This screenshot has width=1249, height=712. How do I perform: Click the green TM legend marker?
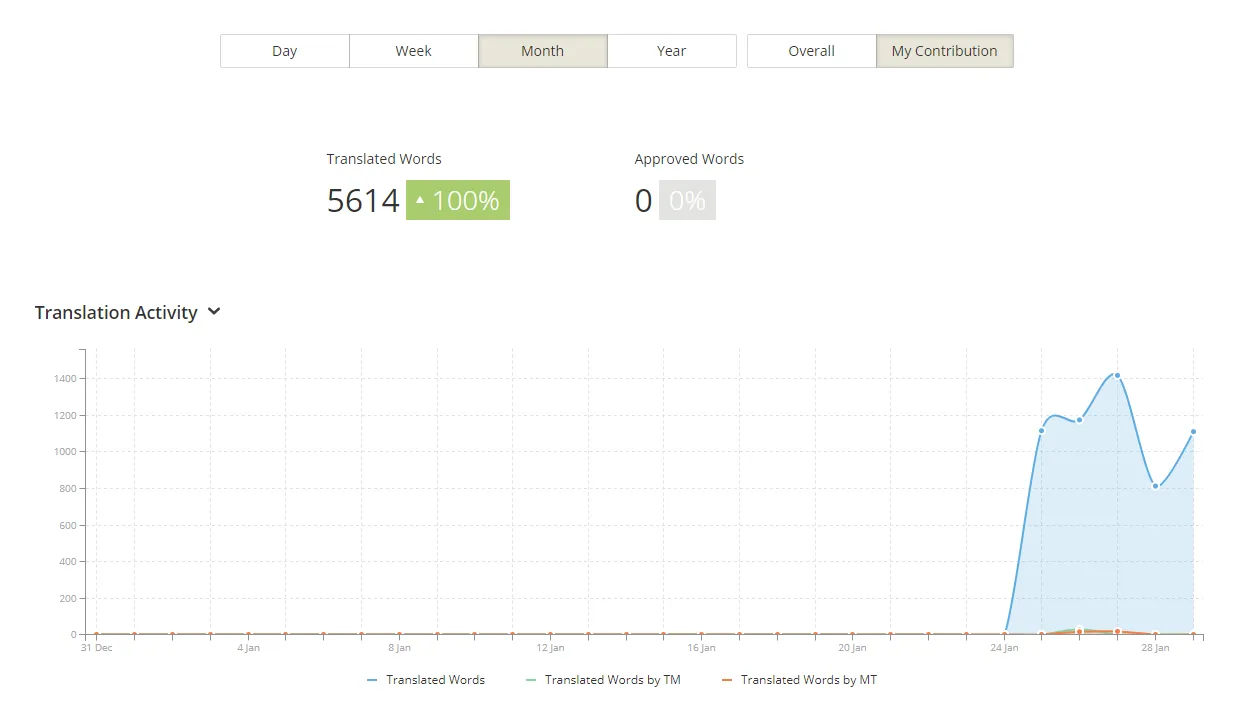[x=531, y=680]
